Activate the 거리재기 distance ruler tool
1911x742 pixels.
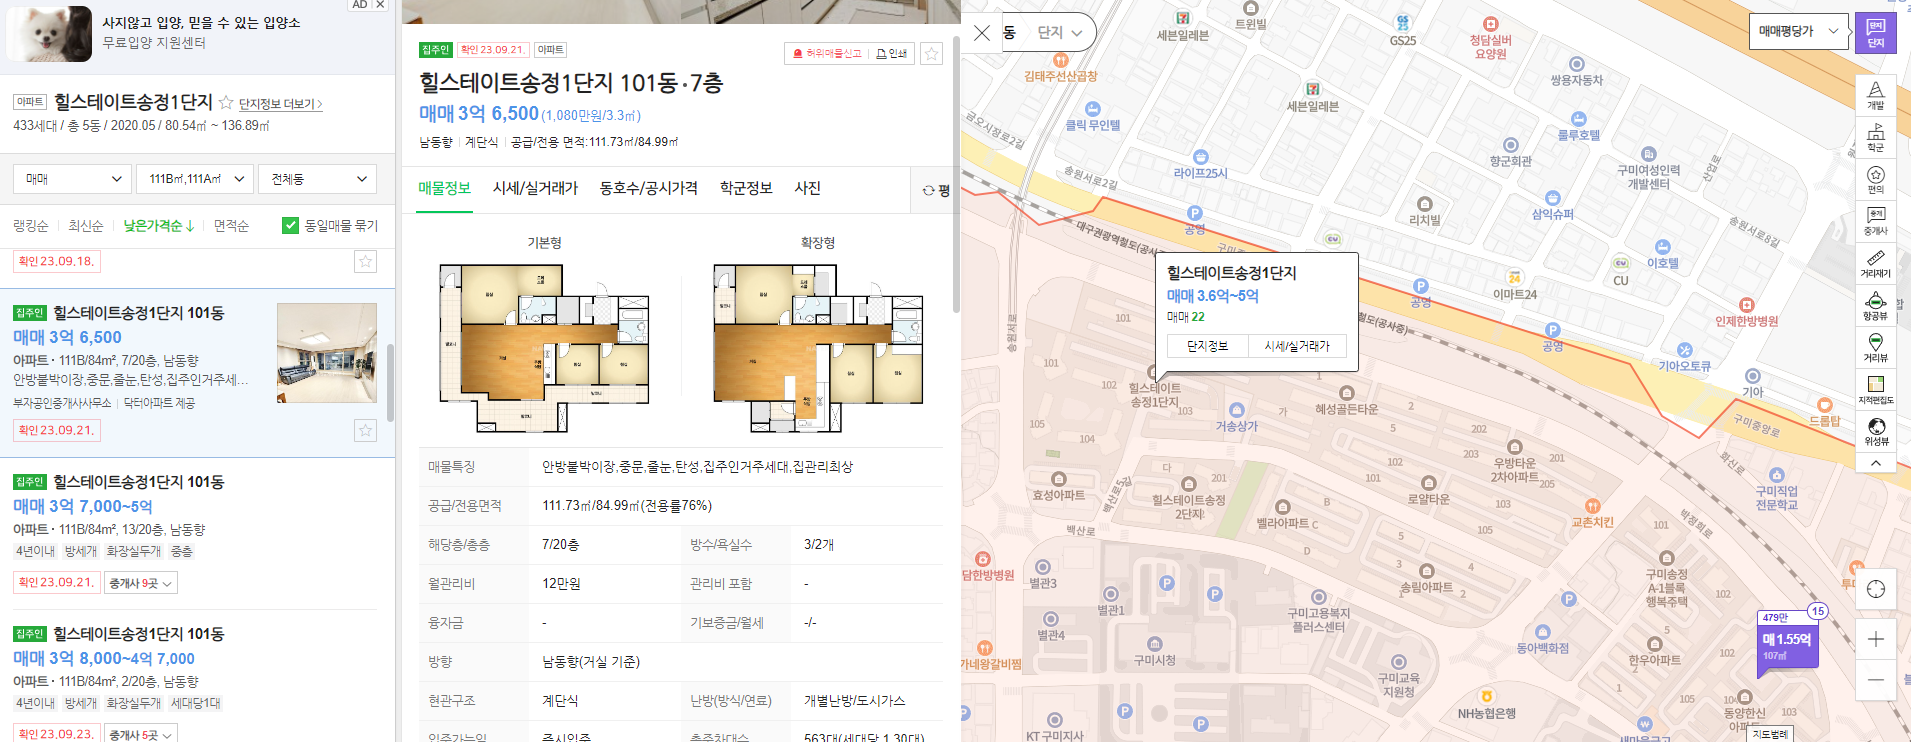click(1875, 264)
